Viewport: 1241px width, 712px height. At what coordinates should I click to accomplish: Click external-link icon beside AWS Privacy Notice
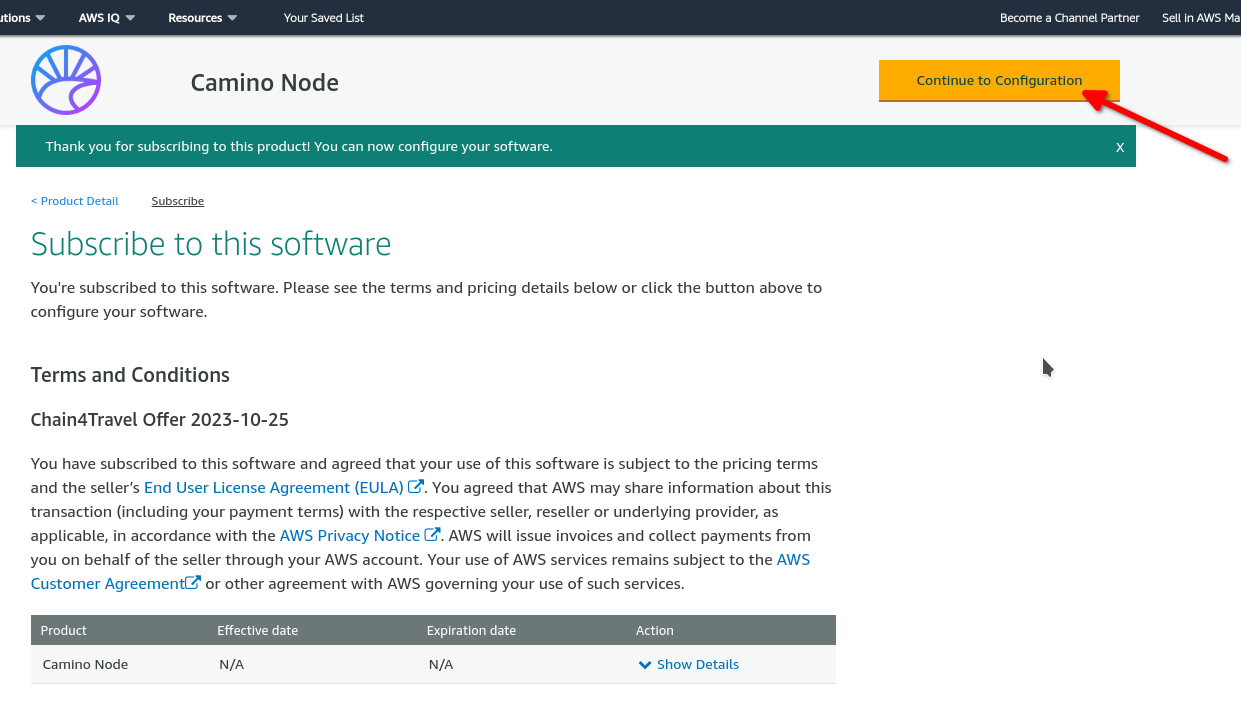click(x=432, y=535)
